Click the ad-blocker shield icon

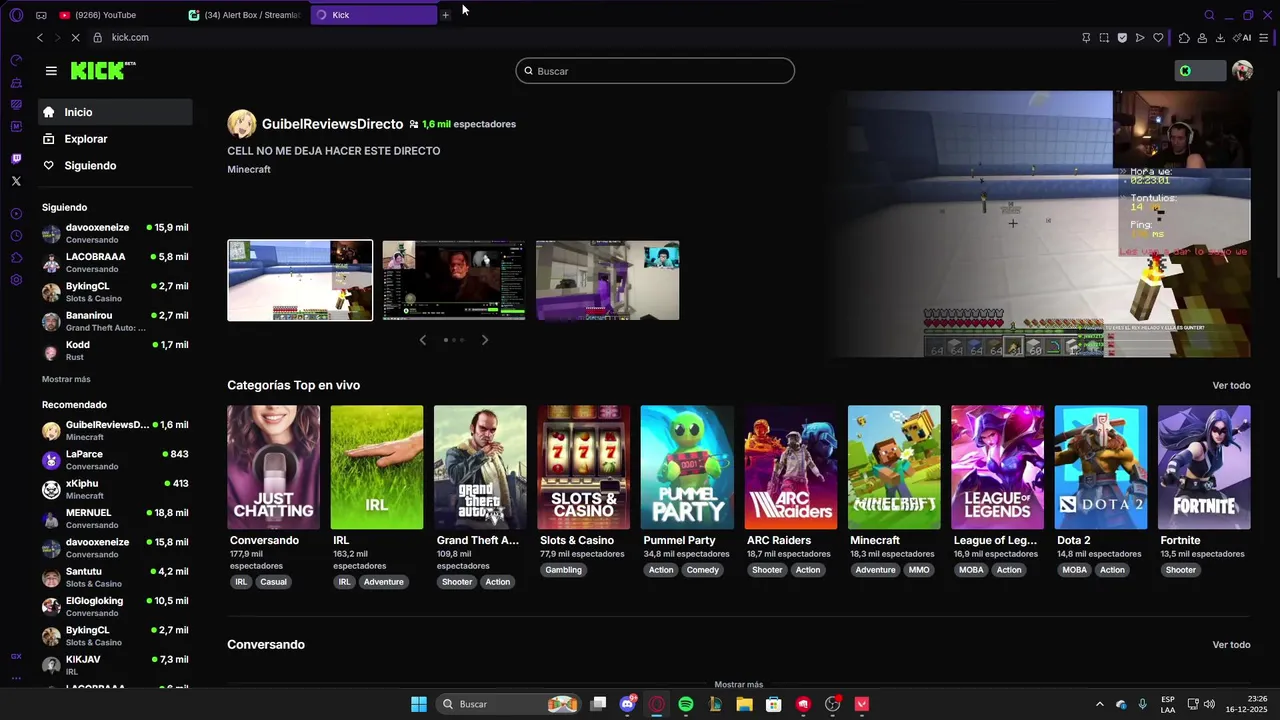pyautogui.click(x=1122, y=38)
